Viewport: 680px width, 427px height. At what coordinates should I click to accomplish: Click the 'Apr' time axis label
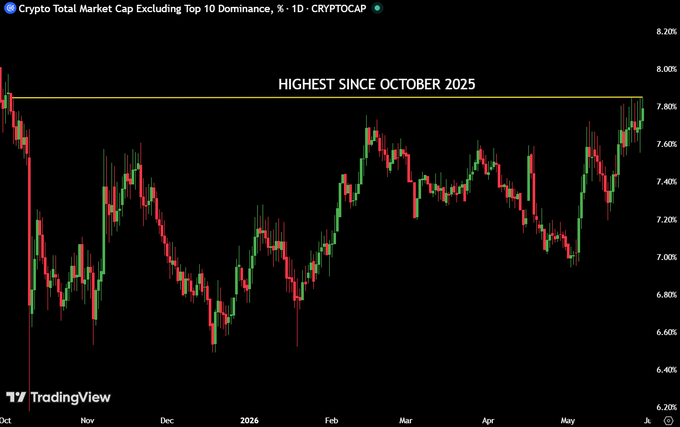(488, 420)
